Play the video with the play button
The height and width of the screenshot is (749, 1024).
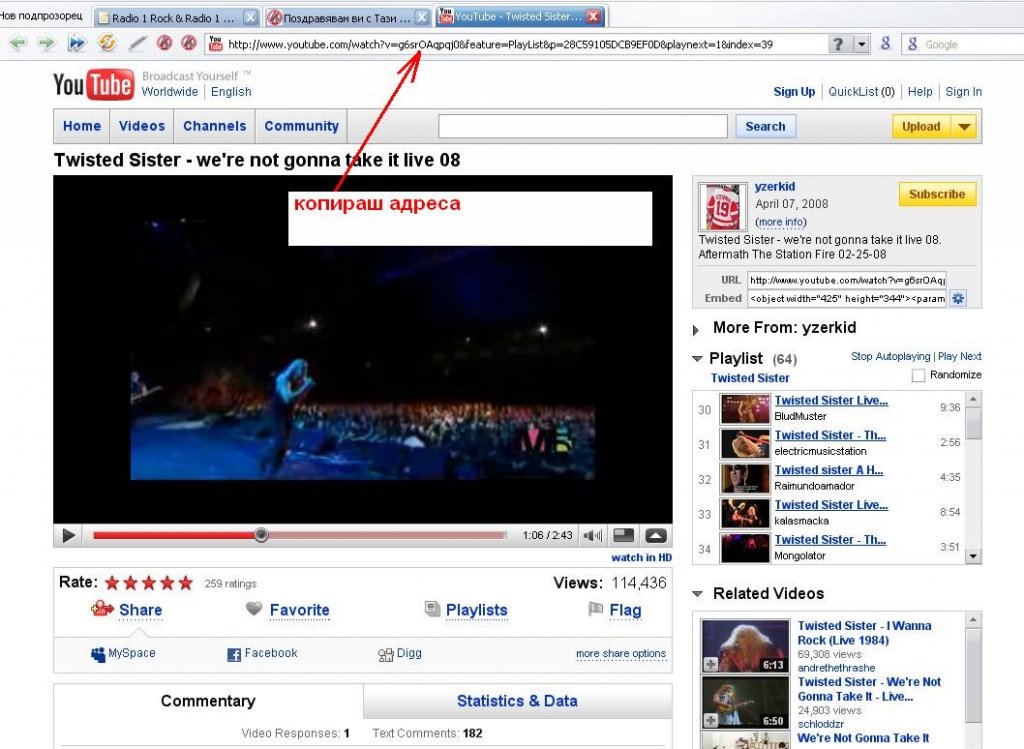point(68,535)
